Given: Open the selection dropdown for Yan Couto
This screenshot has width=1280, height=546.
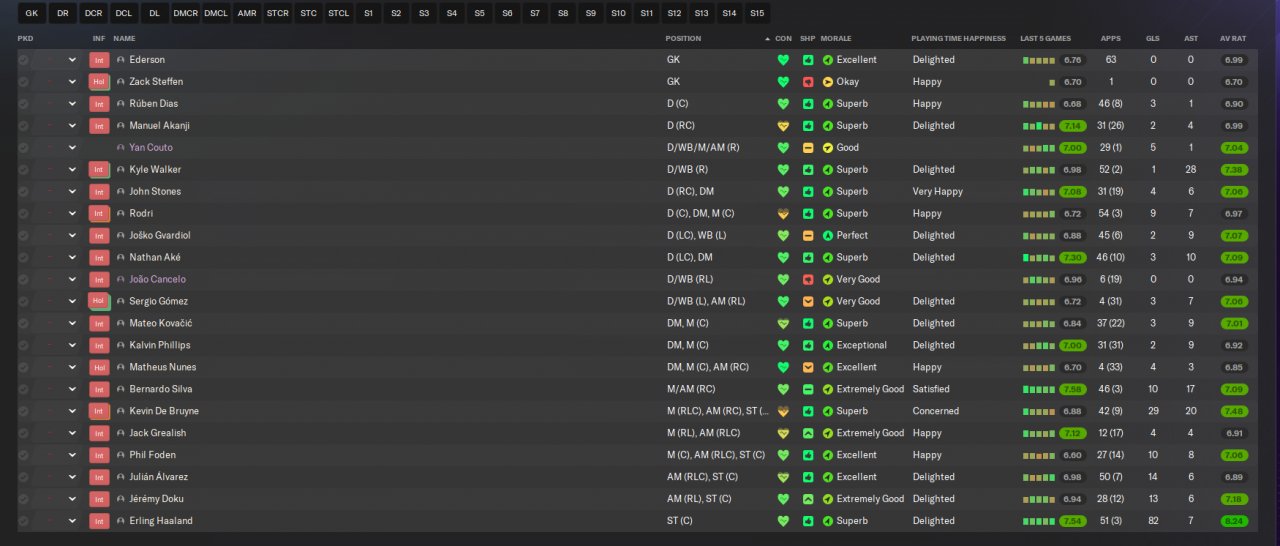Looking at the screenshot, I should coord(72,148).
